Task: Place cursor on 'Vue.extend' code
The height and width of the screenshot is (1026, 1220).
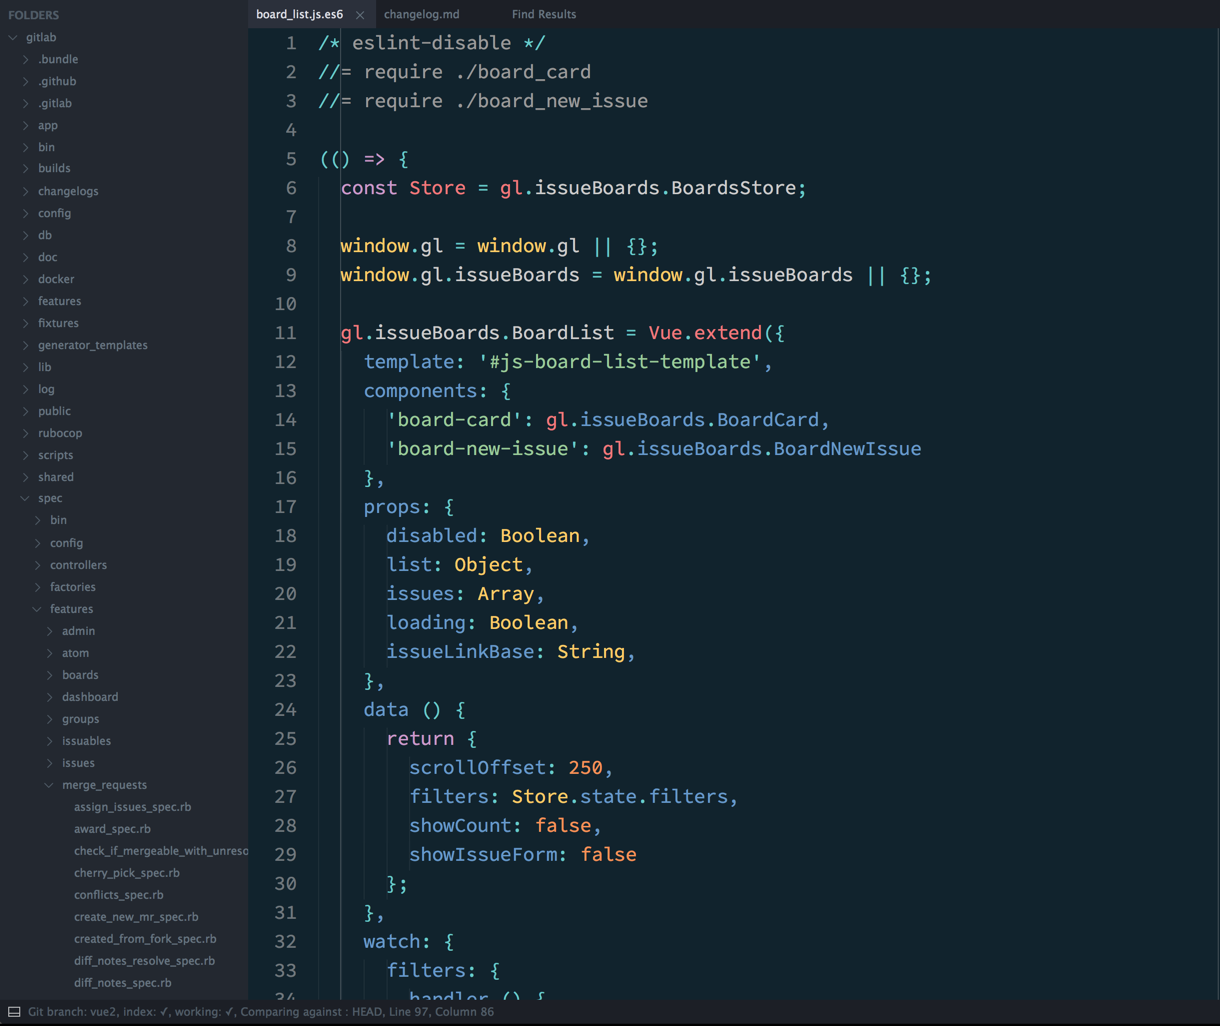Action: point(704,333)
